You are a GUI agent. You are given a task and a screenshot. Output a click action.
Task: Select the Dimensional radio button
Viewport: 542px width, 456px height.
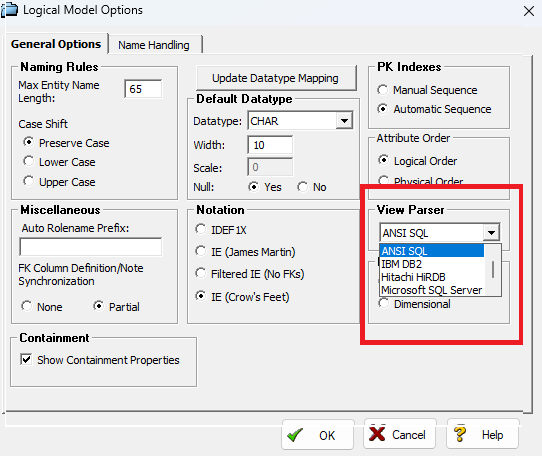pos(383,303)
